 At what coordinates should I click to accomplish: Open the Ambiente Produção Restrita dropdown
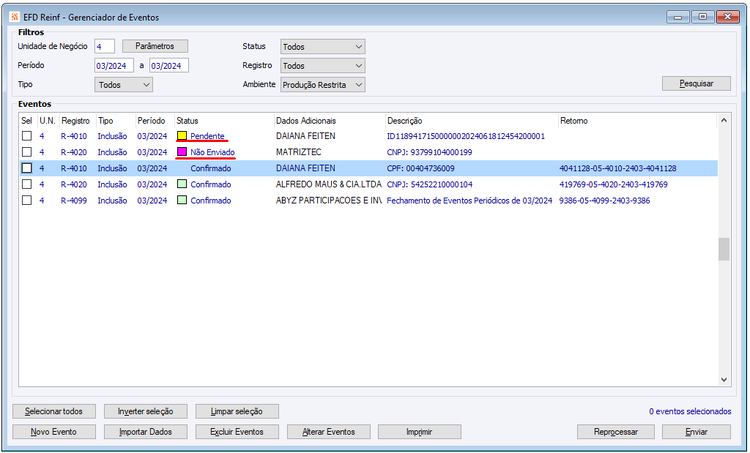click(323, 85)
